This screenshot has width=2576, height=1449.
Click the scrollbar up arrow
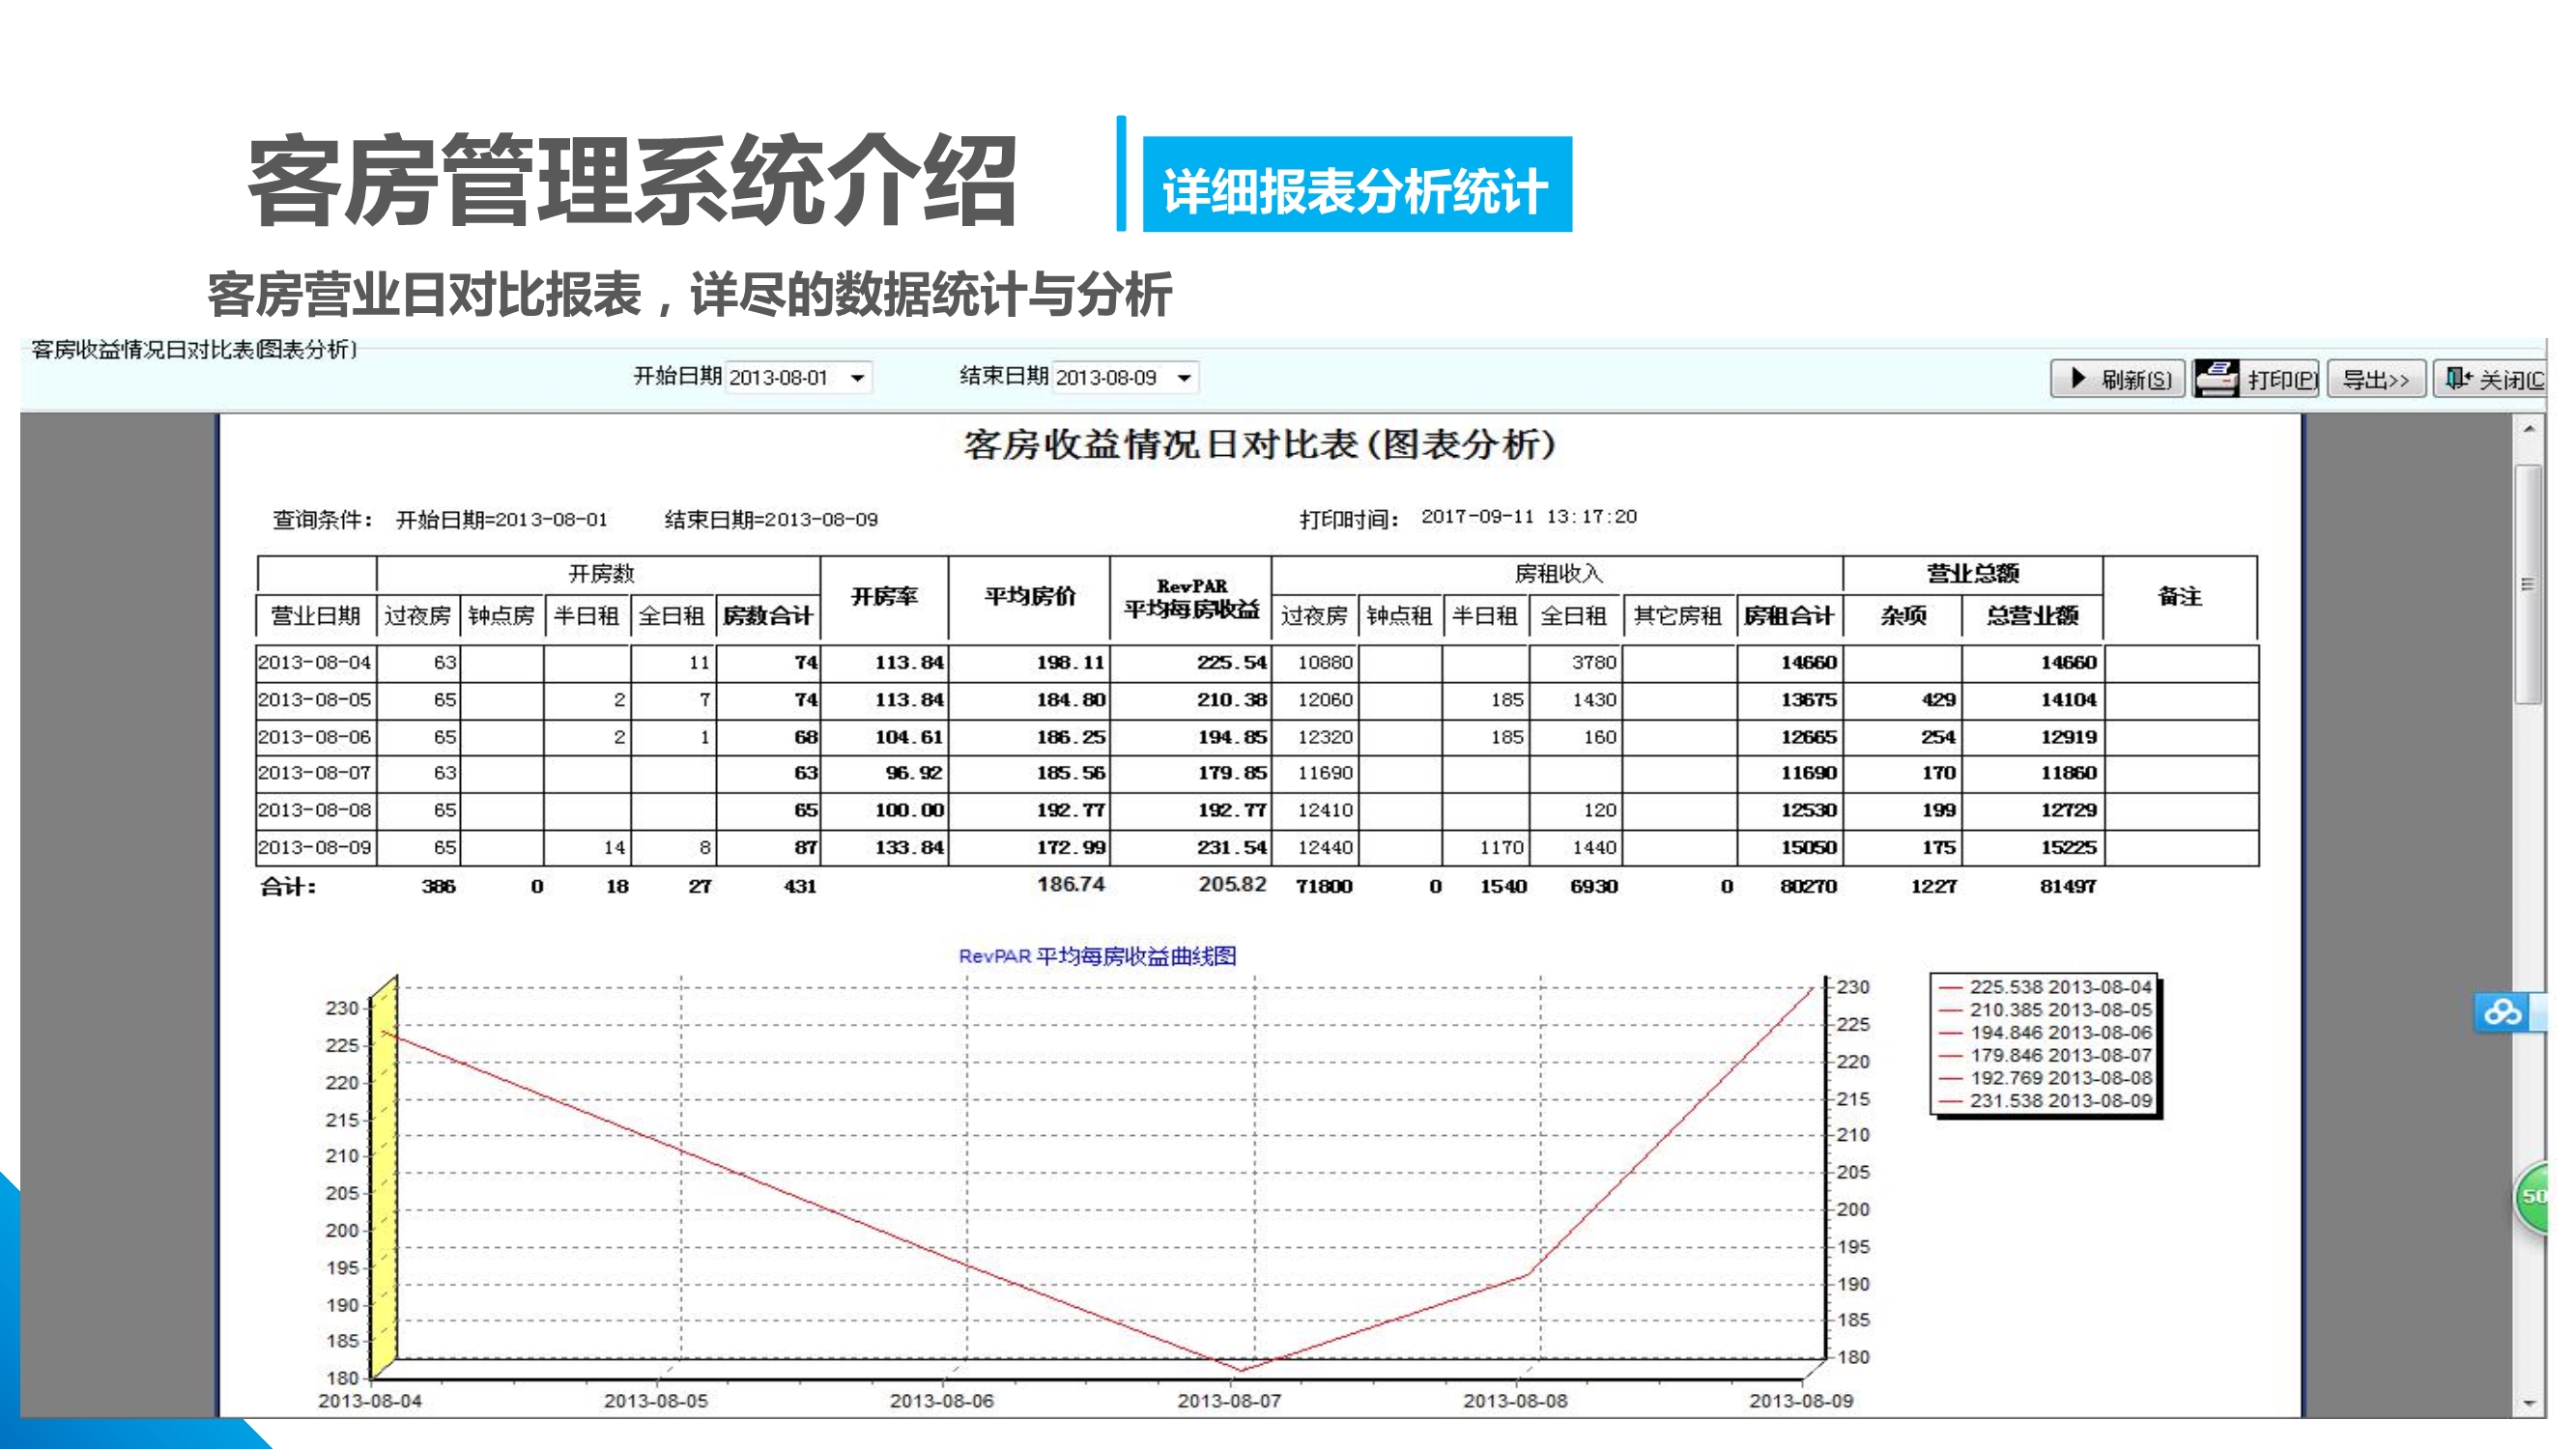point(2529,429)
